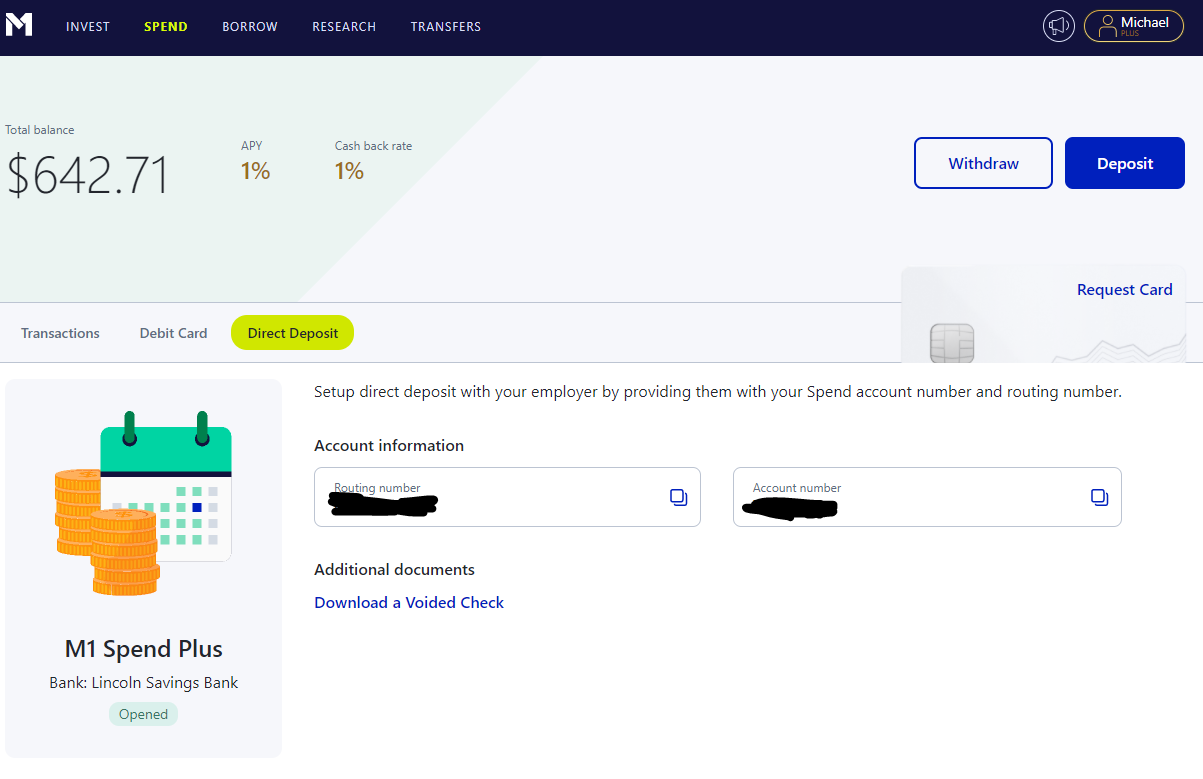
Task: Switch to the Debit Card tab
Action: pos(174,333)
